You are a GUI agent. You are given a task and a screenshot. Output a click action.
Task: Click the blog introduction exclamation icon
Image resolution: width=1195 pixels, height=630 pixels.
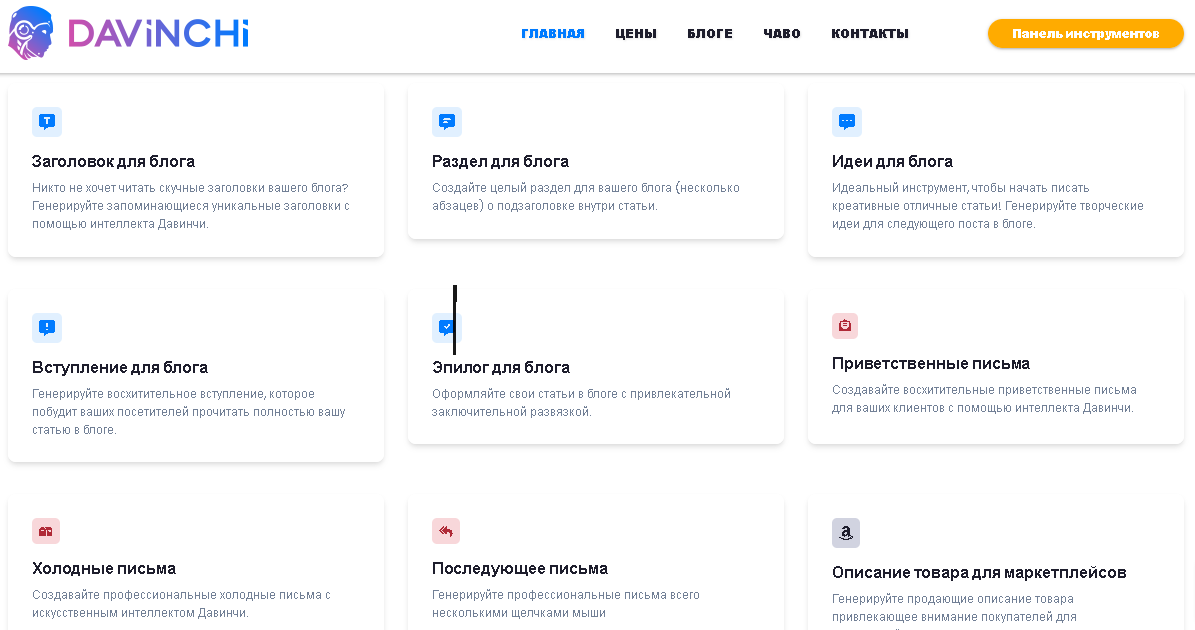(x=46, y=327)
